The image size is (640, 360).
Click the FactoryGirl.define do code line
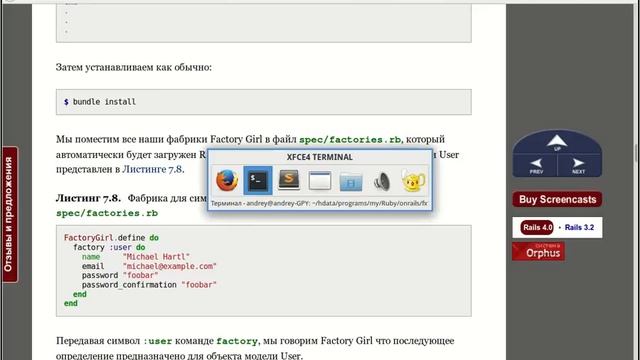(111, 238)
